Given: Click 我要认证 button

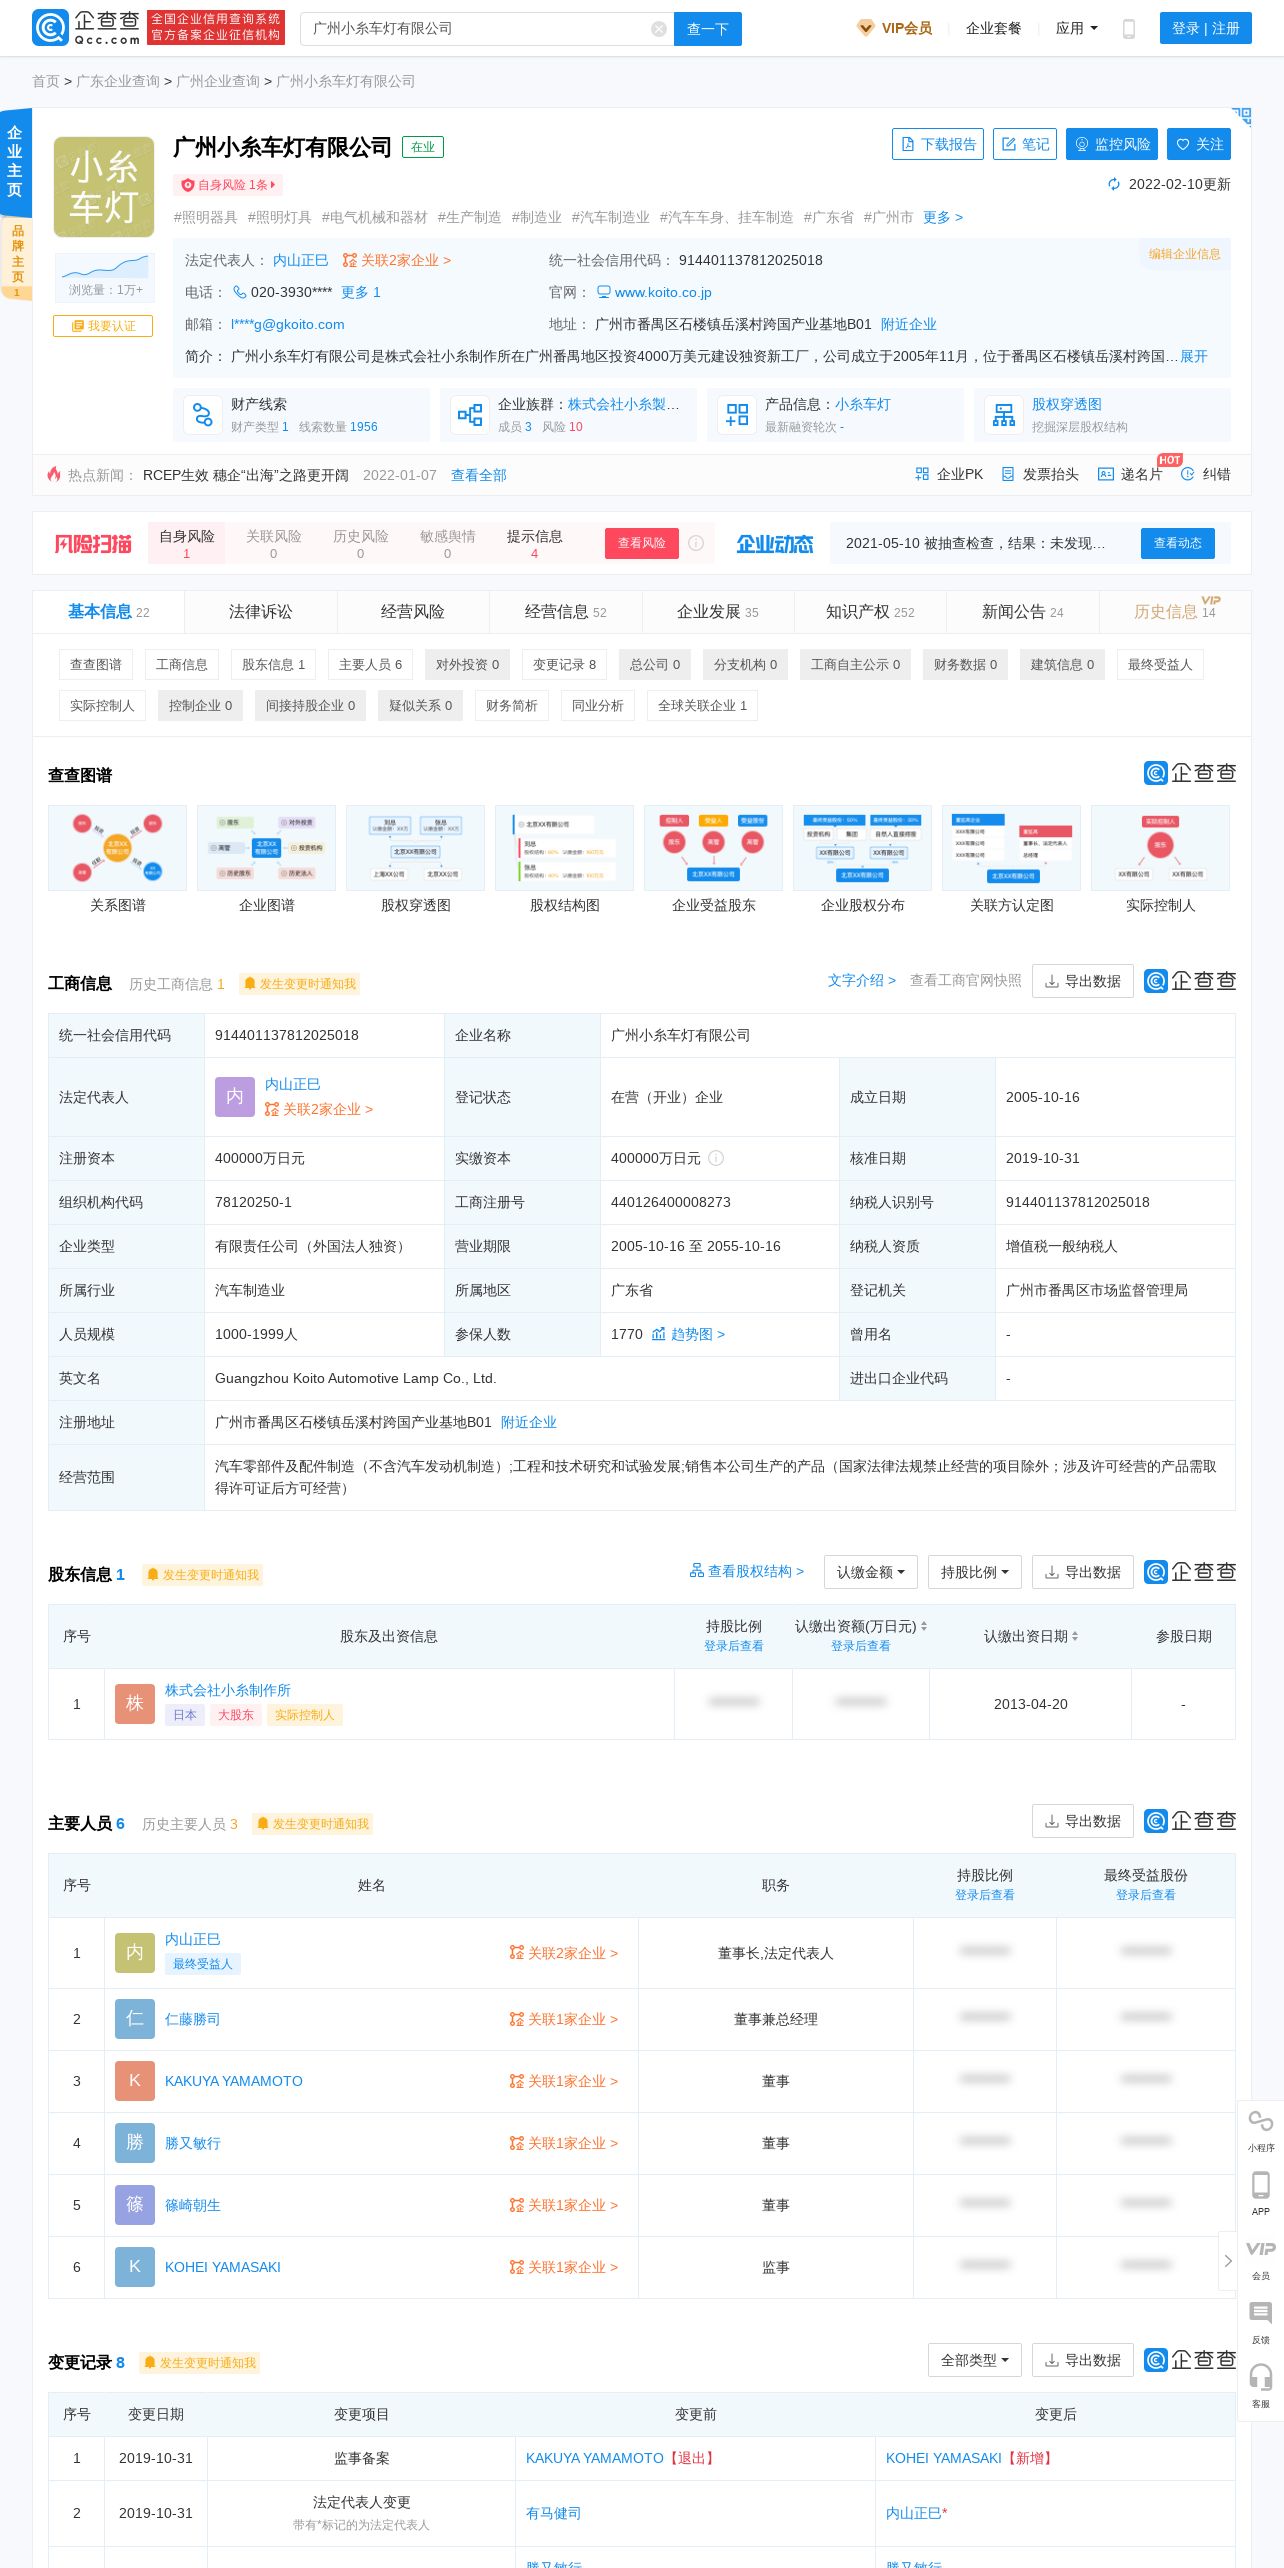Looking at the screenshot, I should (x=103, y=326).
